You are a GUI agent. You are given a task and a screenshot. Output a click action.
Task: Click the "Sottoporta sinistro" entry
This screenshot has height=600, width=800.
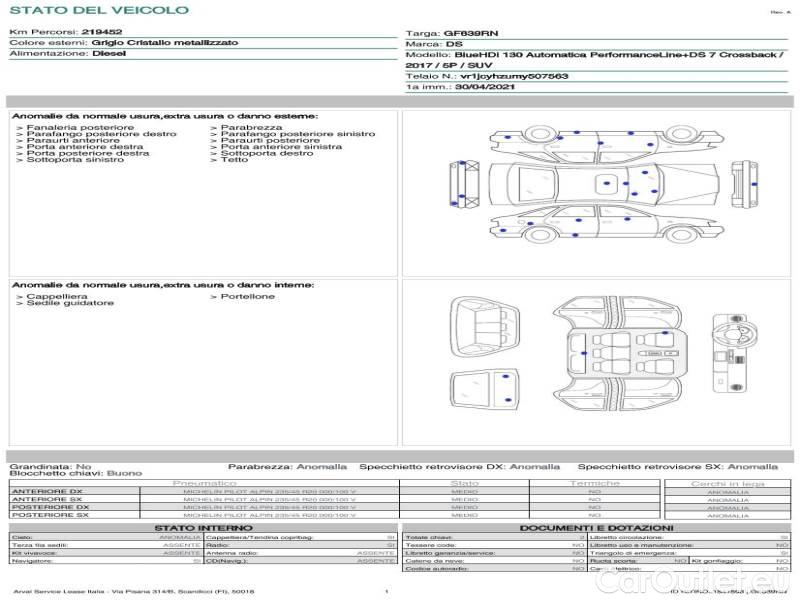point(75,160)
